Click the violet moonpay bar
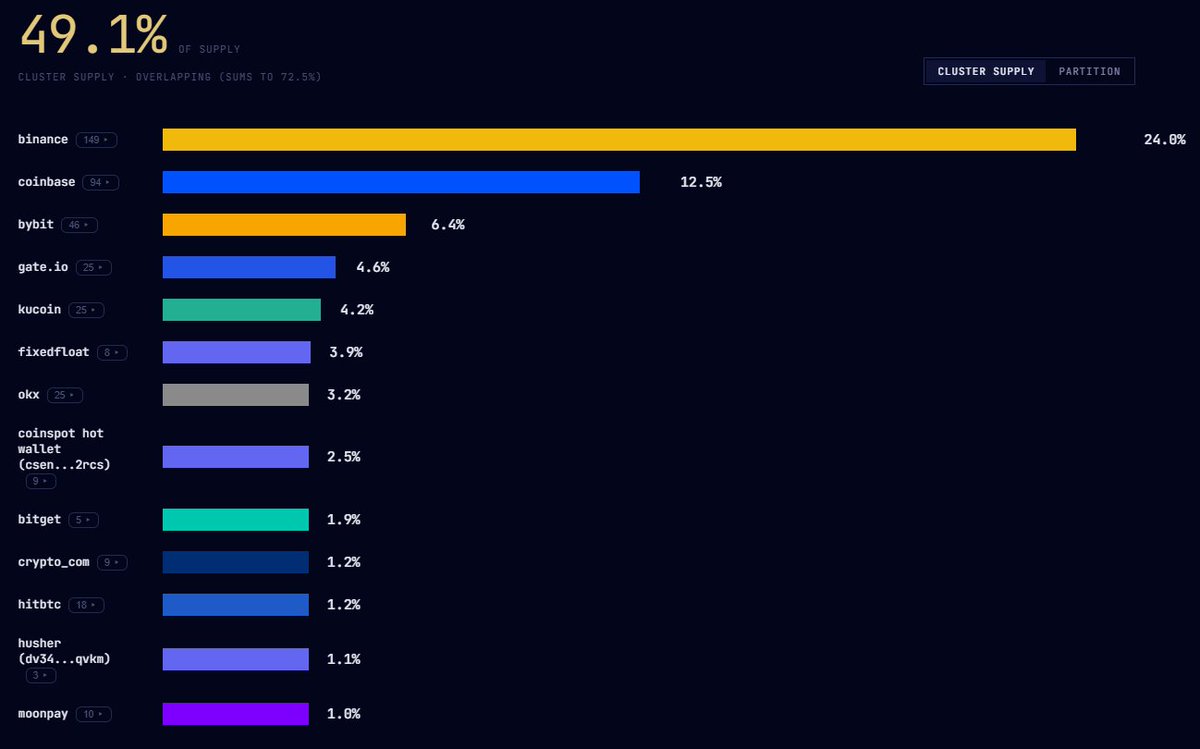 [236, 714]
